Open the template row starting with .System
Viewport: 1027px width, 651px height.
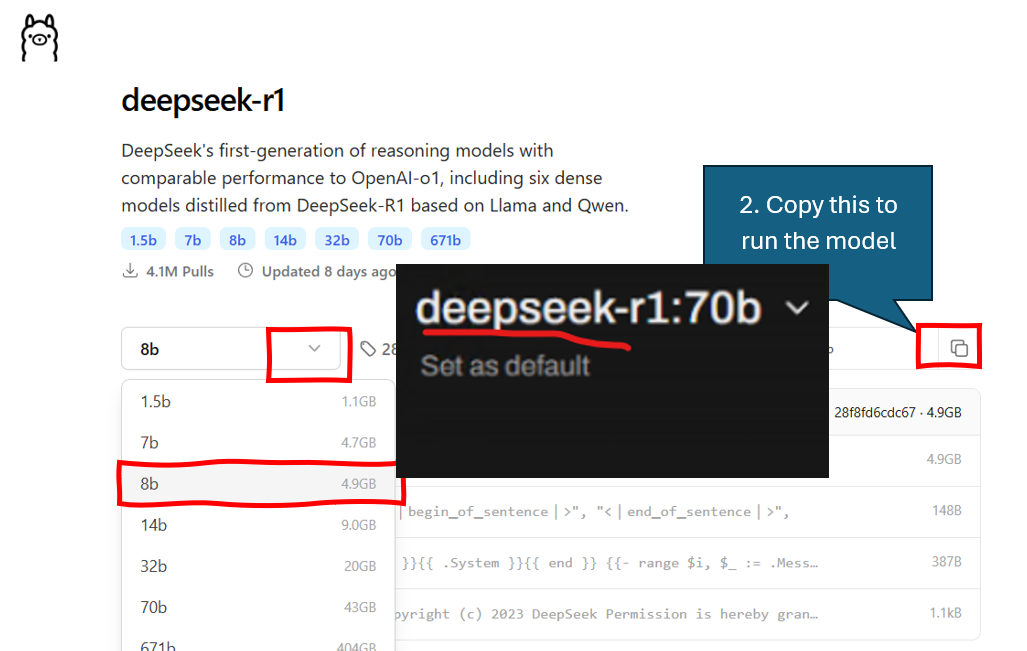point(688,563)
